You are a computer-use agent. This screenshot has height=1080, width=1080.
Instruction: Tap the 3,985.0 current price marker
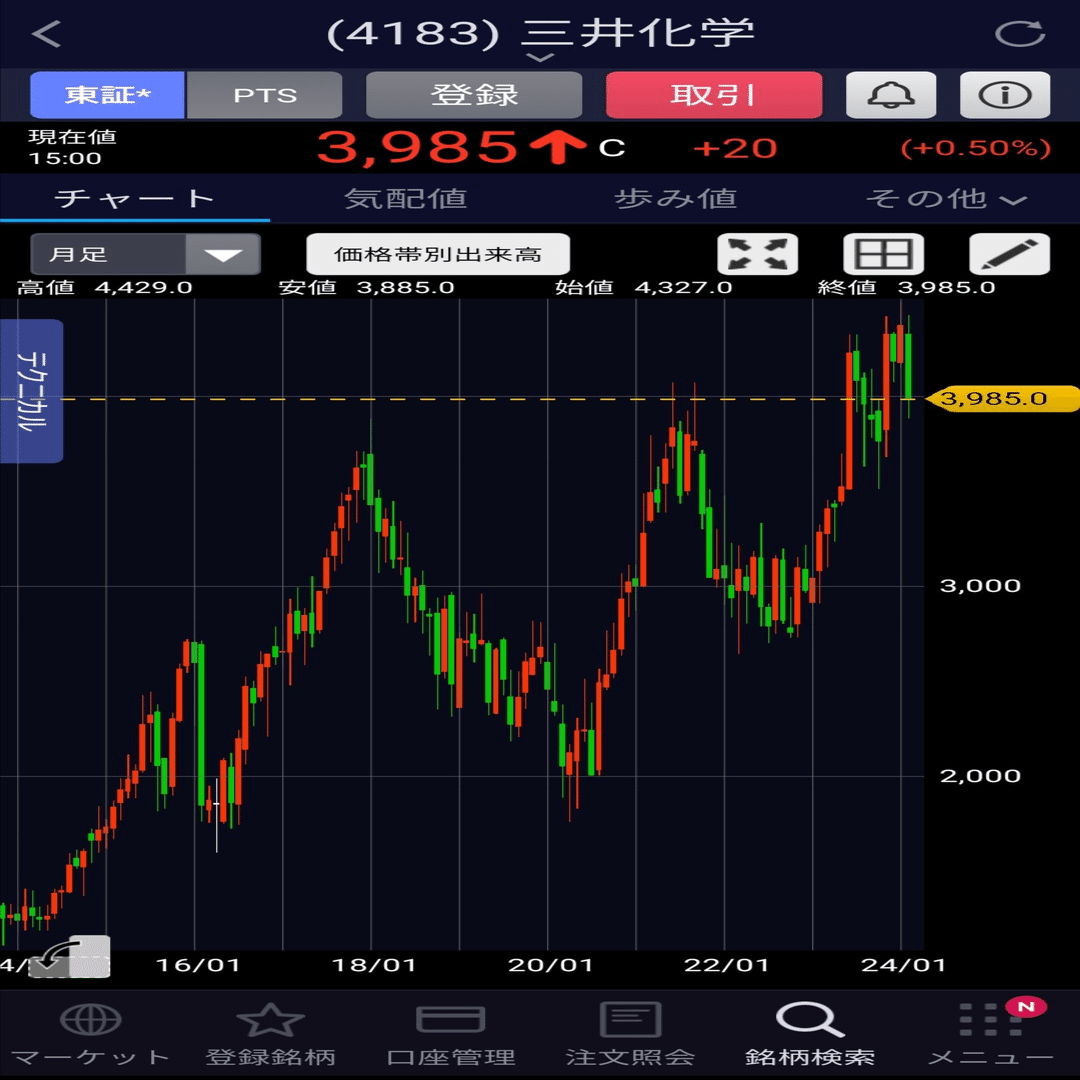(1001, 398)
